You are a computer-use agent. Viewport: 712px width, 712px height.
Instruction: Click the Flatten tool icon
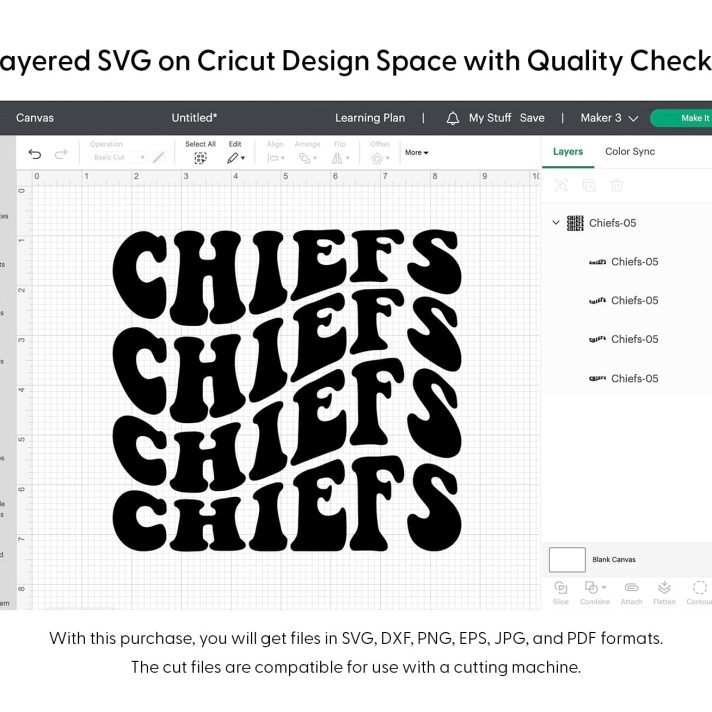click(664, 587)
